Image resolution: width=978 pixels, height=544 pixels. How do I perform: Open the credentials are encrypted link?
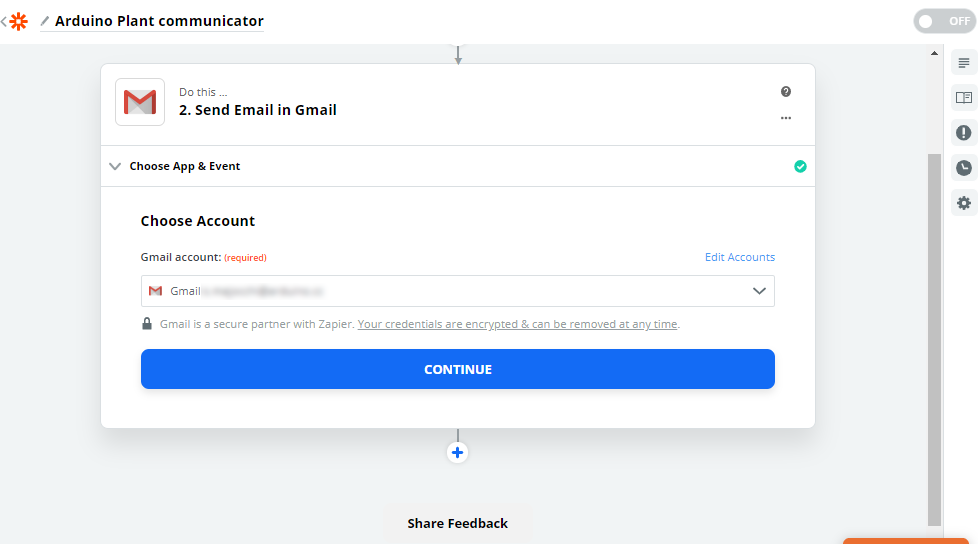tap(517, 324)
